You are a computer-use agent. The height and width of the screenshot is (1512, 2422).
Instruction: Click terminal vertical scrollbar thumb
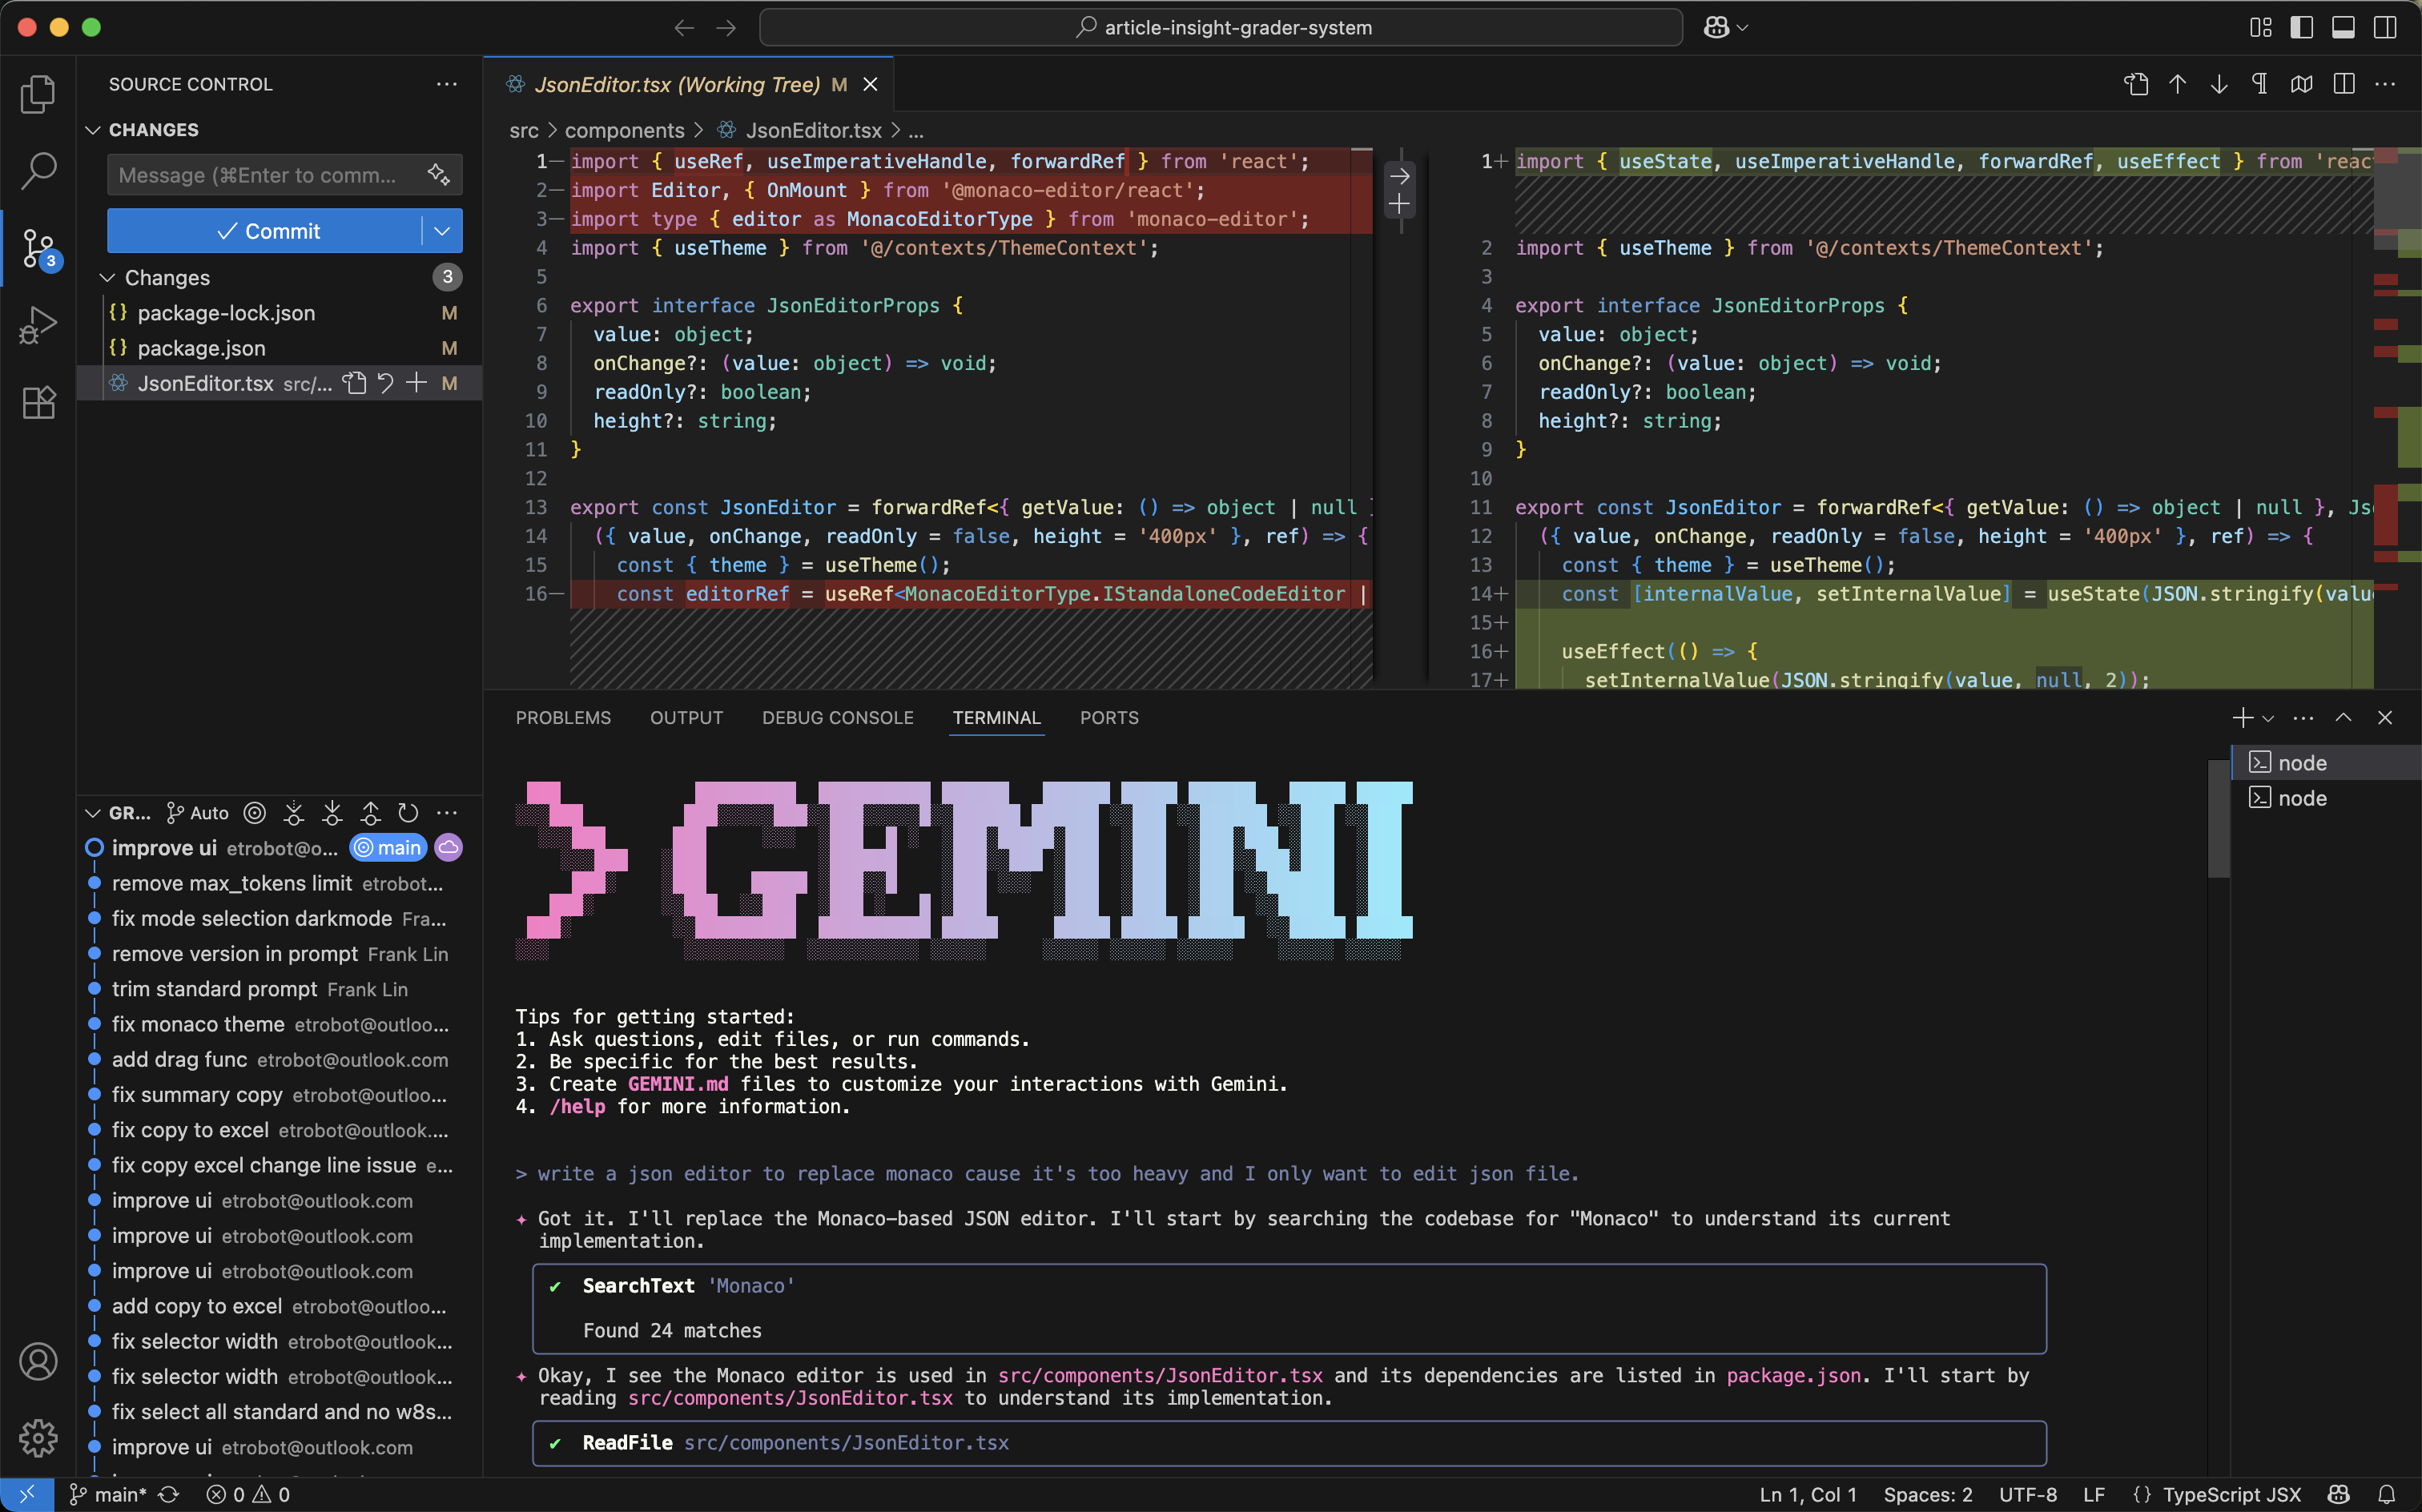pyautogui.click(x=2218, y=818)
